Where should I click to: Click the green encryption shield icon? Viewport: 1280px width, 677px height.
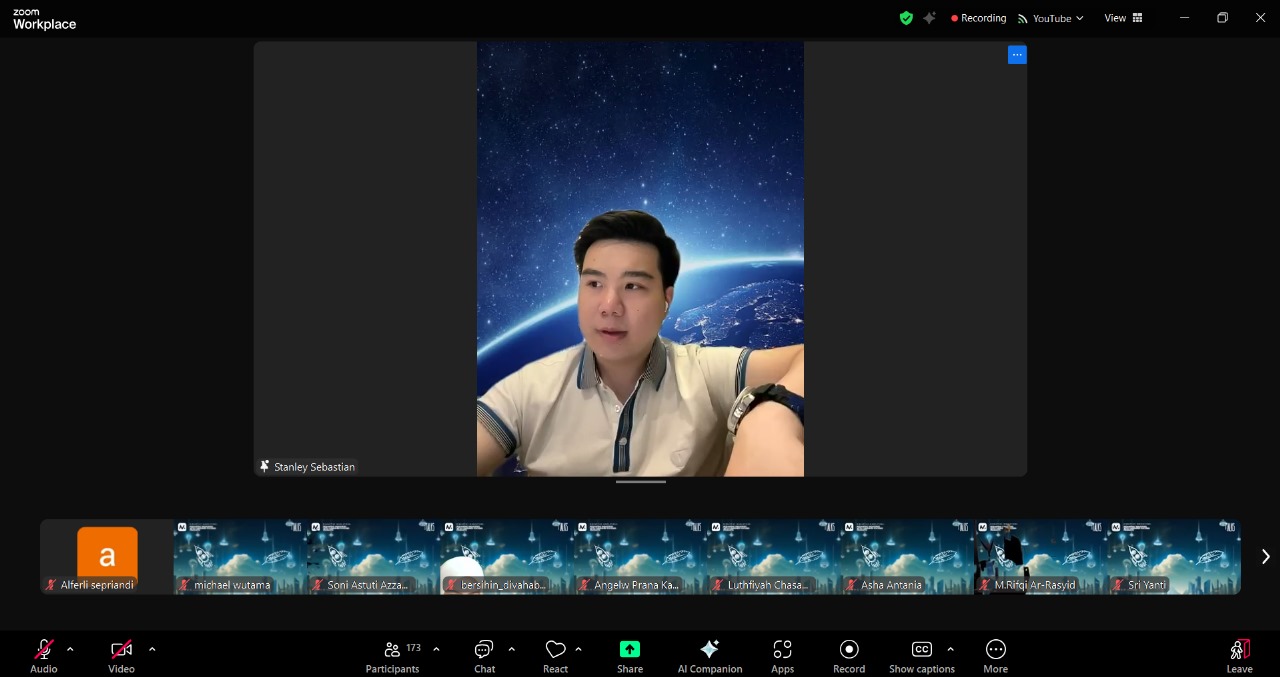coord(906,18)
